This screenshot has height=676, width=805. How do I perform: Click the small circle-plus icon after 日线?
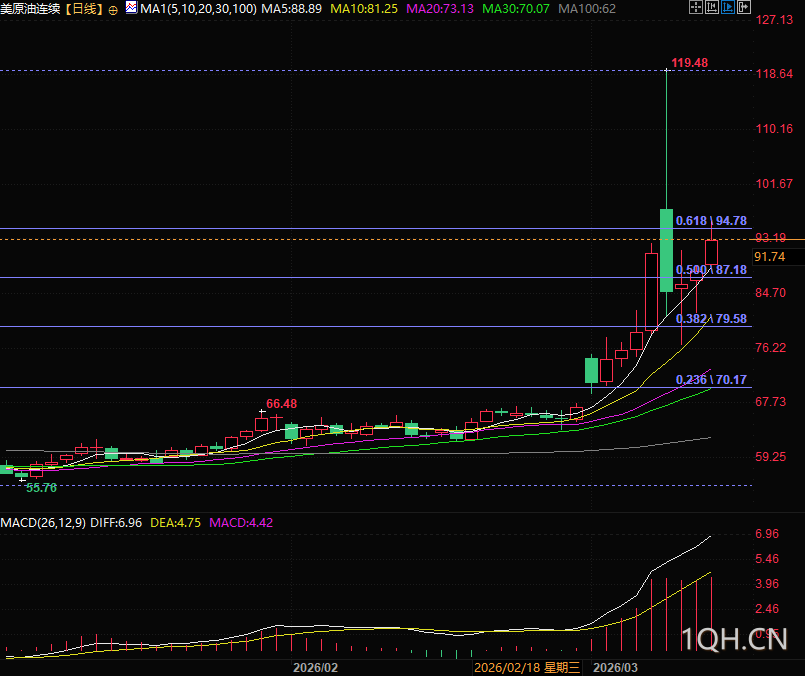[113, 10]
